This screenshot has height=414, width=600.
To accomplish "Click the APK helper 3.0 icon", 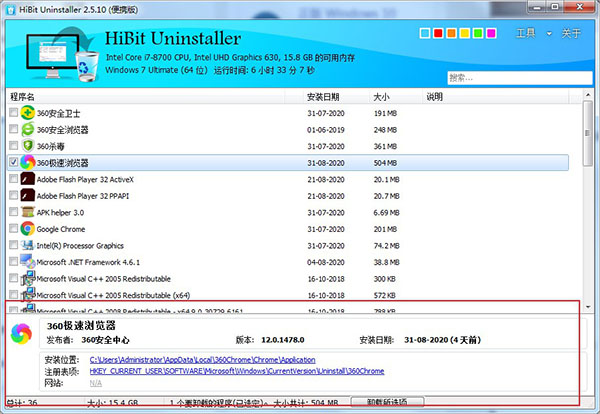I will tap(28, 212).
